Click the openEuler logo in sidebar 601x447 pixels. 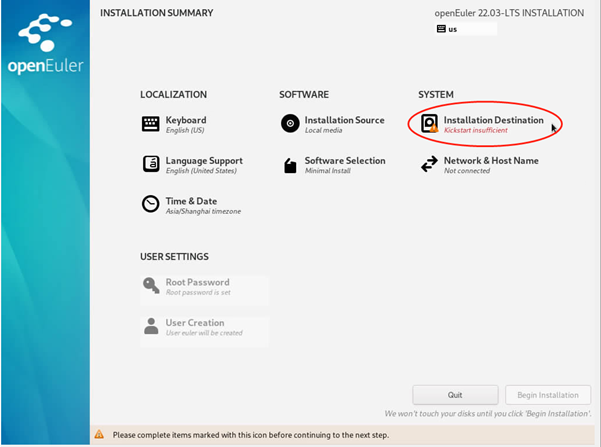[x=45, y=43]
